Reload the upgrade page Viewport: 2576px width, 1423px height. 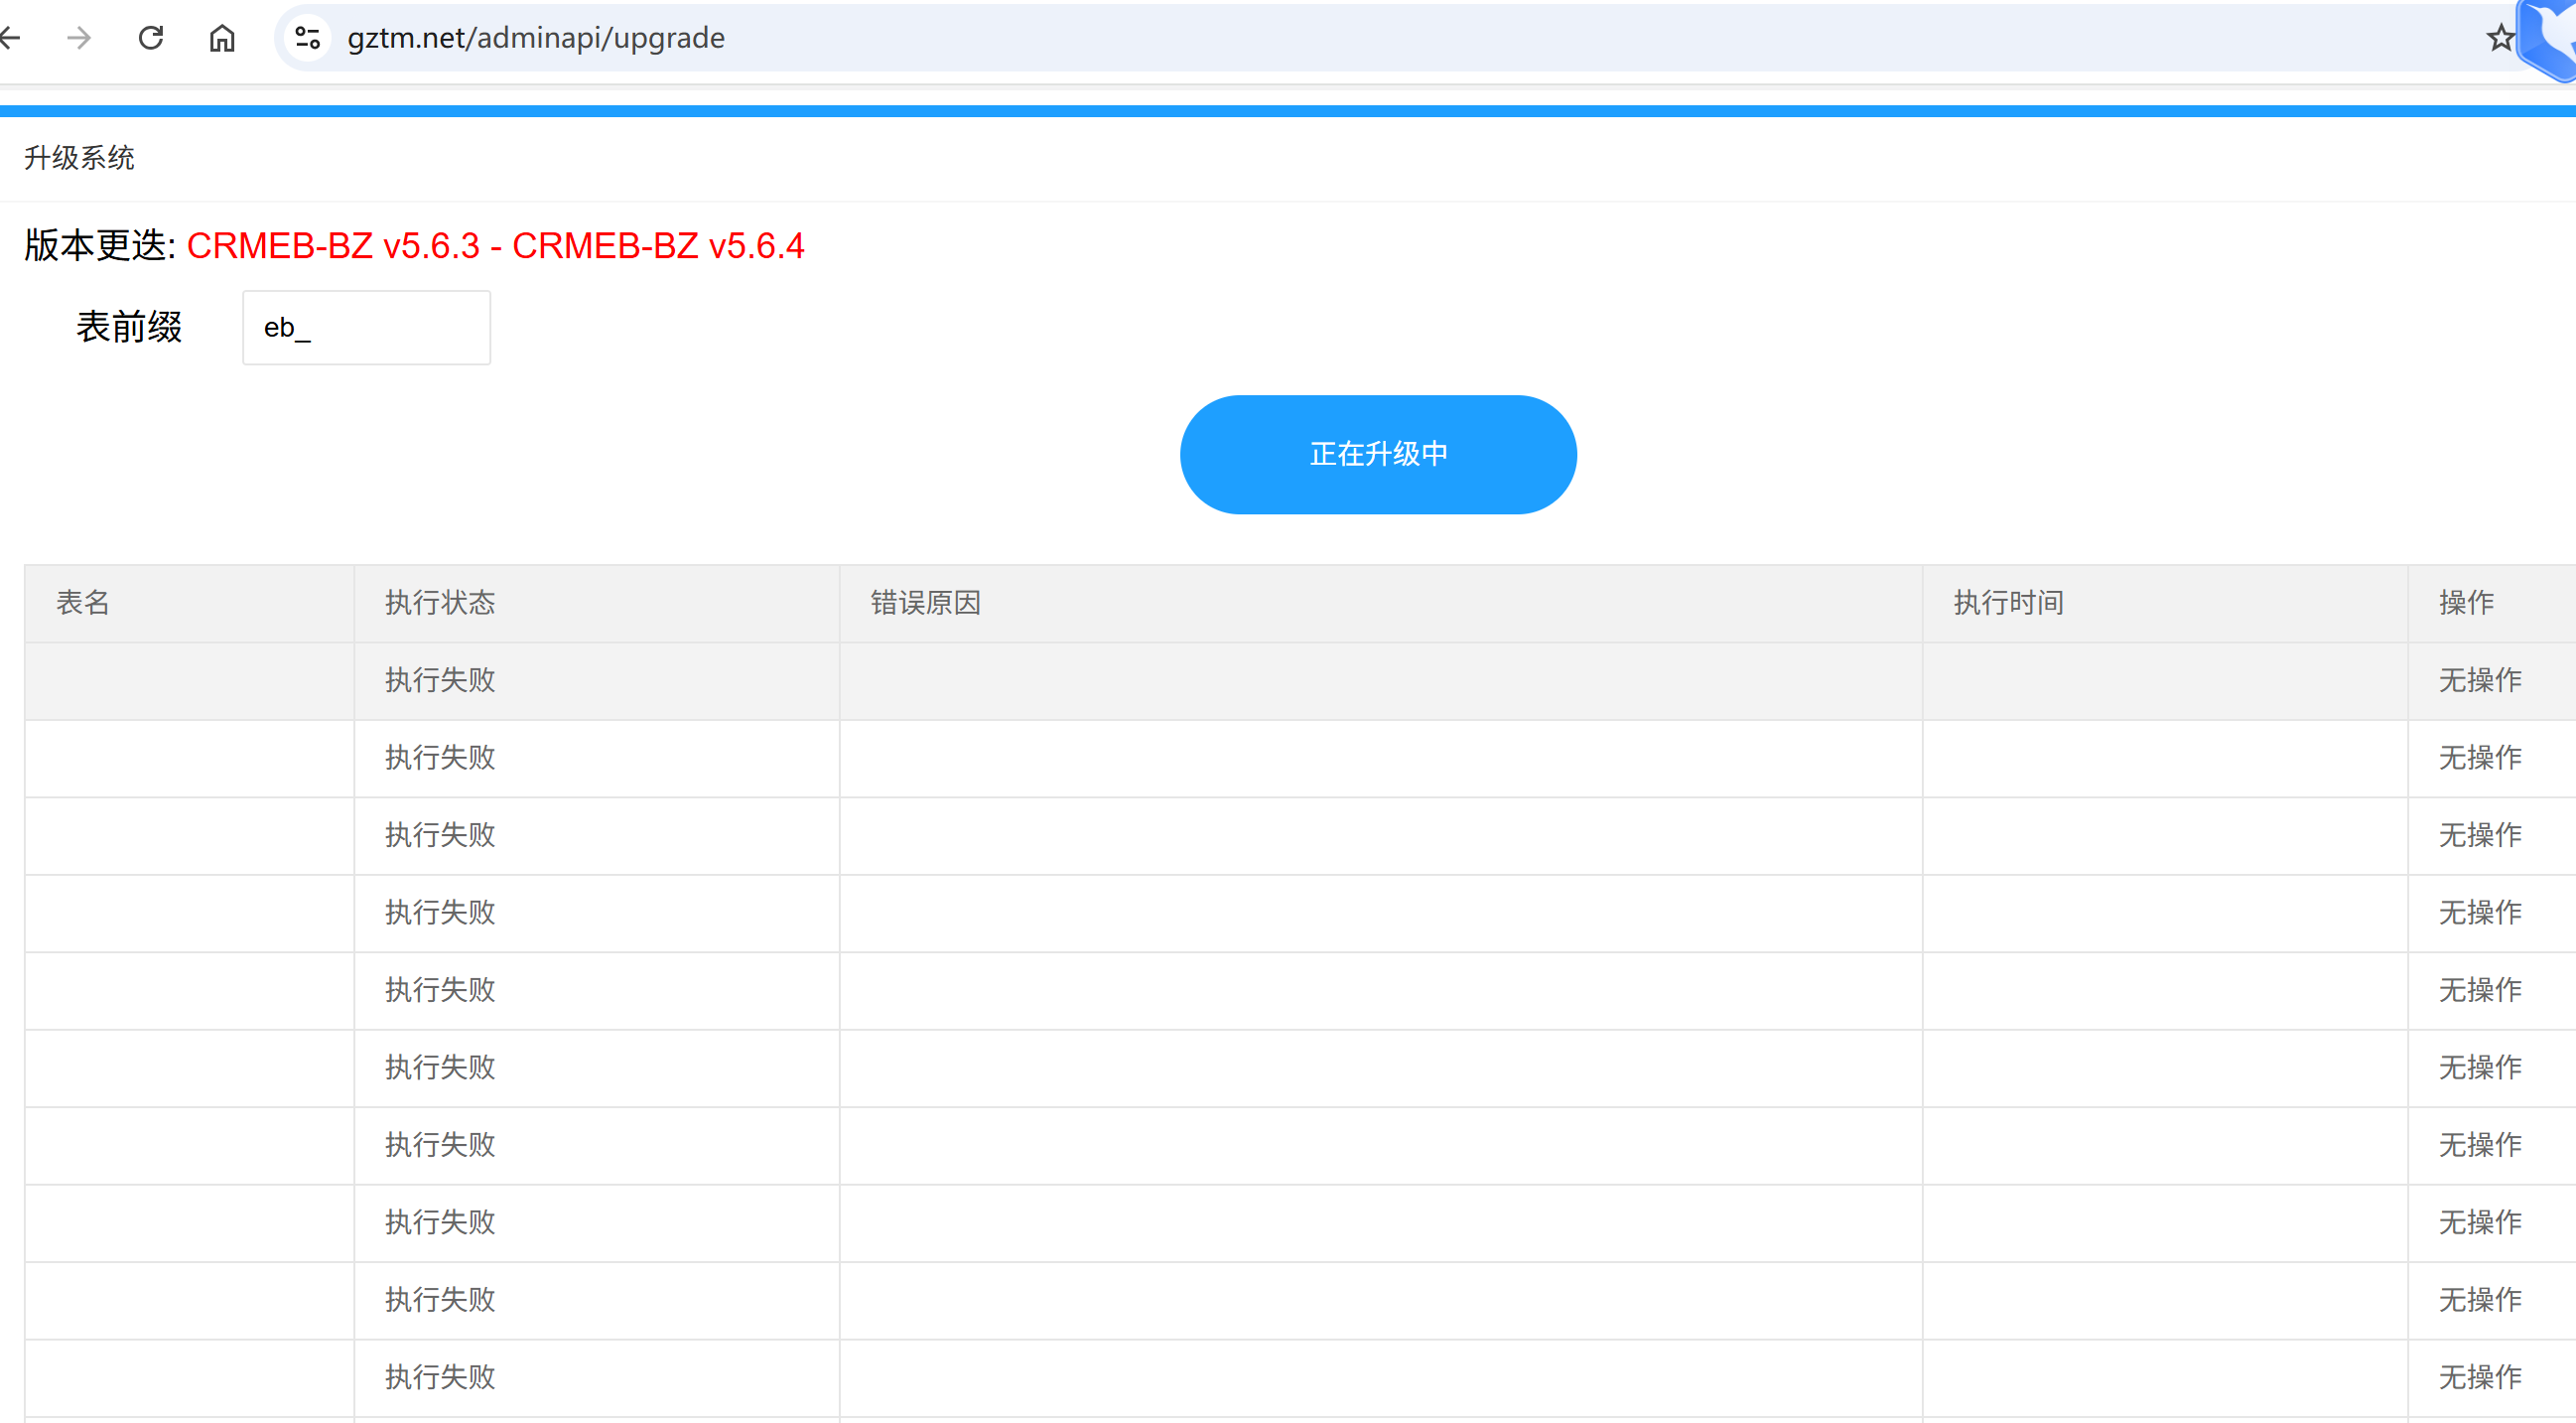click(x=151, y=38)
